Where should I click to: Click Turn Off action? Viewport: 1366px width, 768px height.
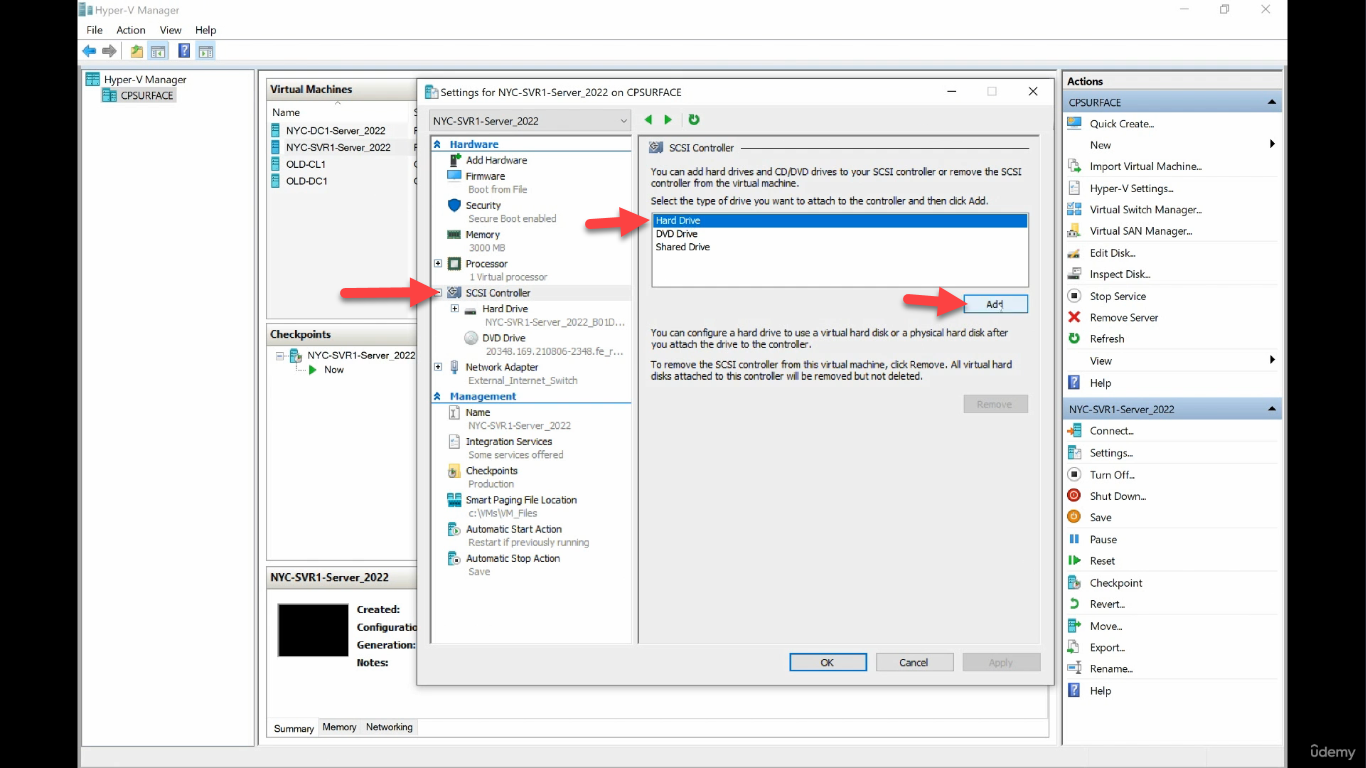click(1113, 475)
